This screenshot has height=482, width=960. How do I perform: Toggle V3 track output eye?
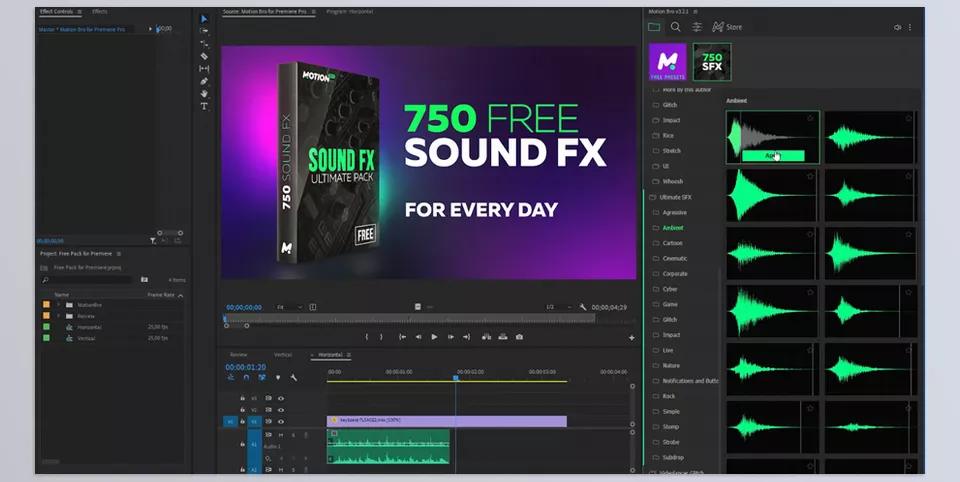[280, 398]
